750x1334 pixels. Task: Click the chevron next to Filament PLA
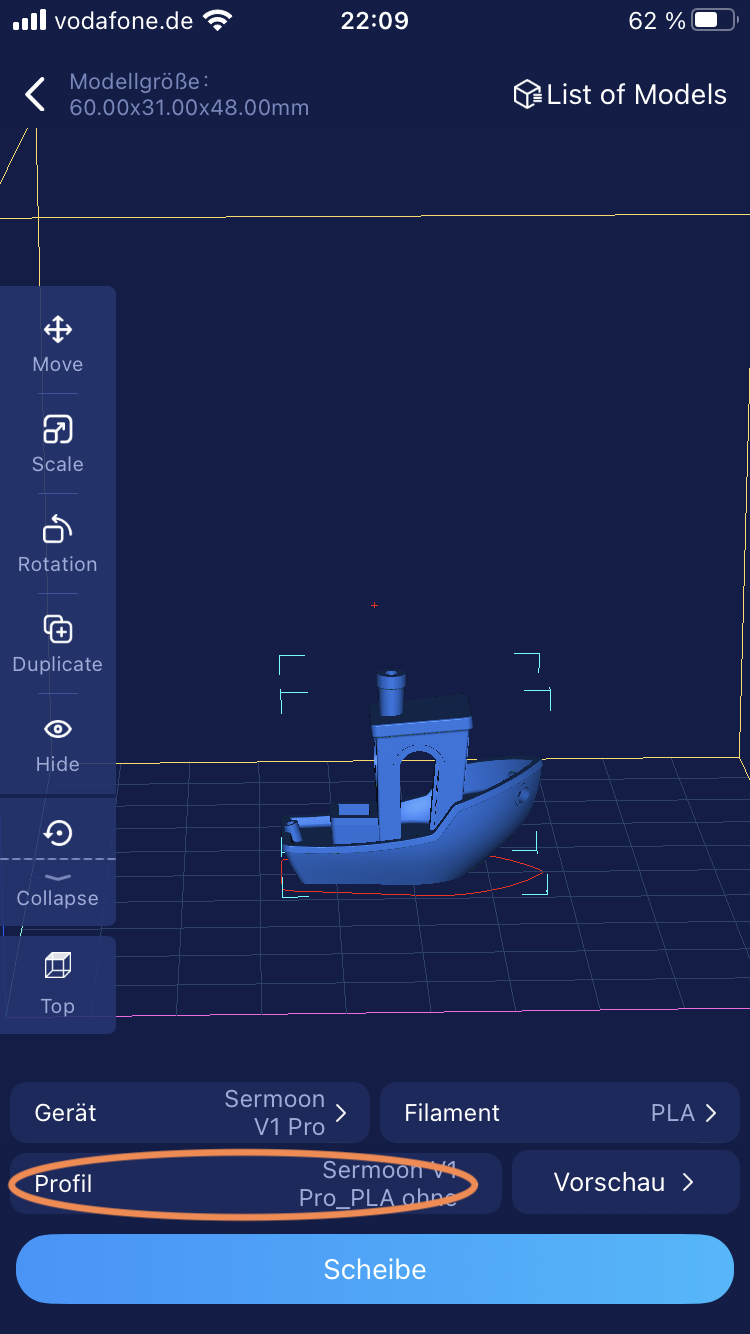[x=711, y=1113]
